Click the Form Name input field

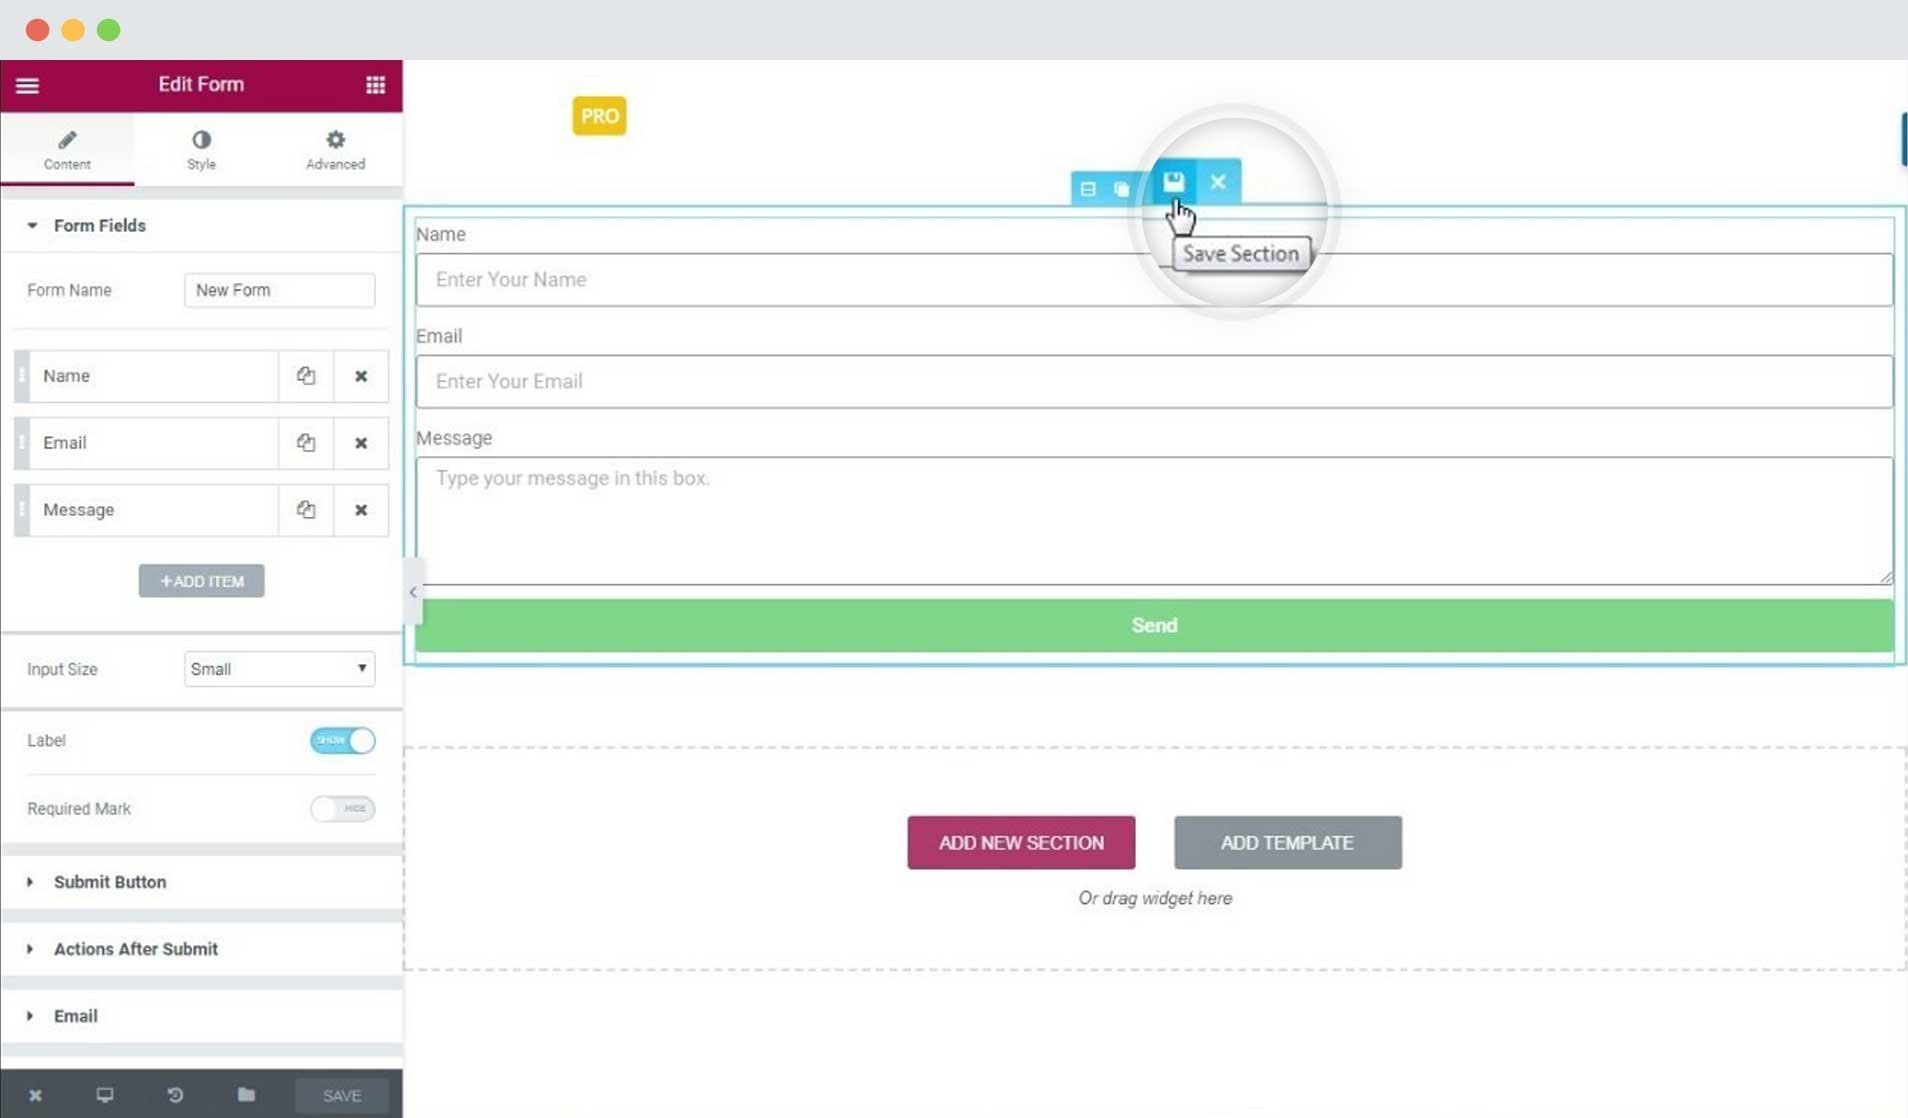point(279,290)
